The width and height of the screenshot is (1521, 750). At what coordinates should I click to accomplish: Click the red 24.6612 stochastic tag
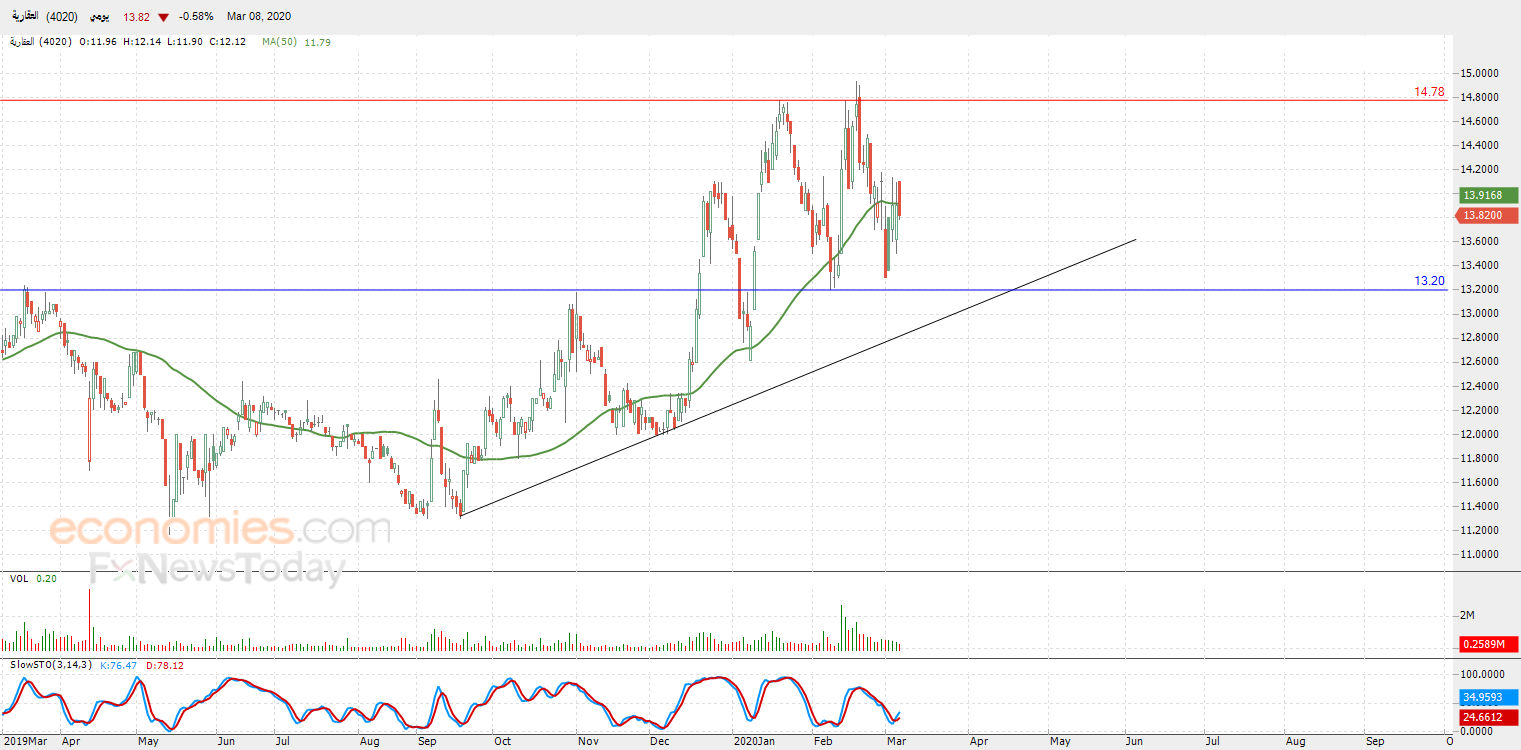tap(1489, 716)
